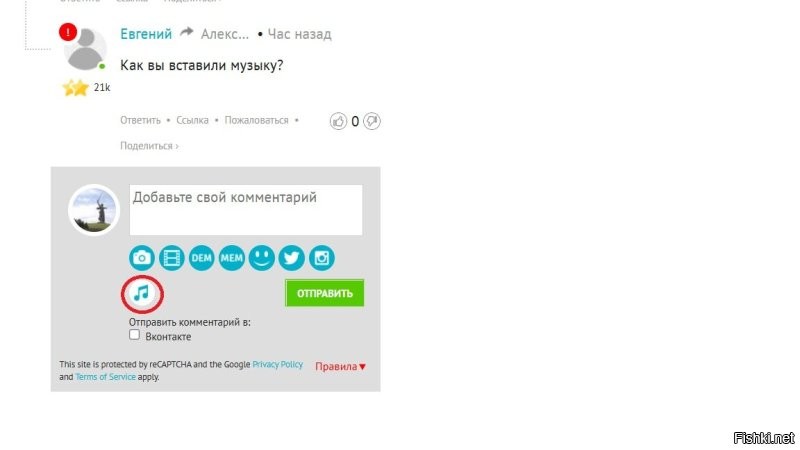Dislike the comment with thumbs down

tap(372, 121)
